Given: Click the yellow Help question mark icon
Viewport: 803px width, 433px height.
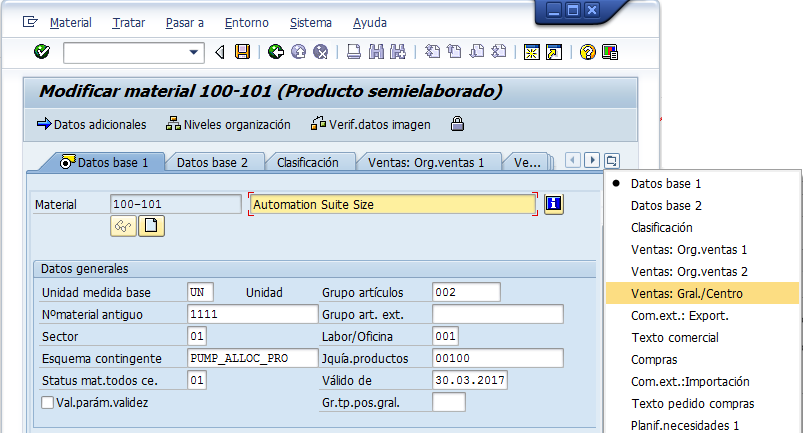Looking at the screenshot, I should [x=587, y=52].
